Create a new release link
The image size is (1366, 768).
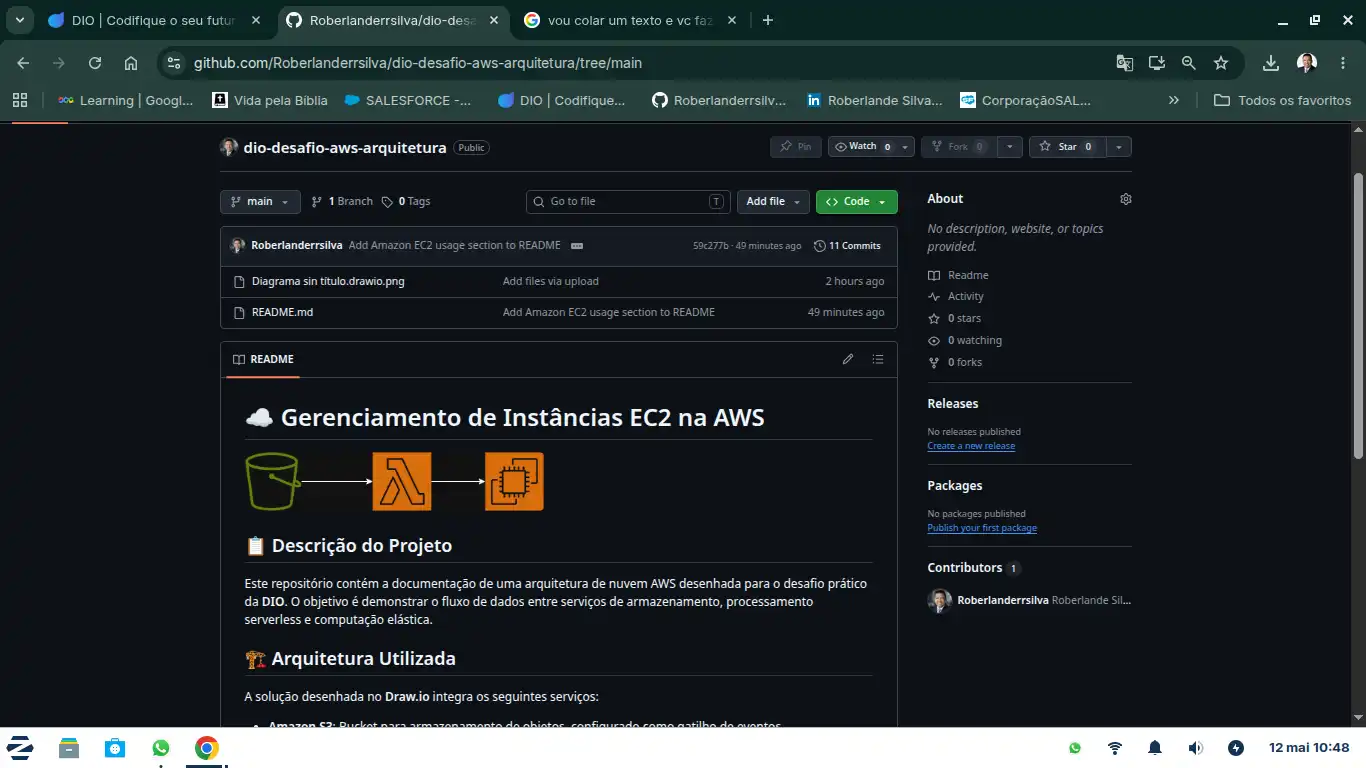coord(971,446)
